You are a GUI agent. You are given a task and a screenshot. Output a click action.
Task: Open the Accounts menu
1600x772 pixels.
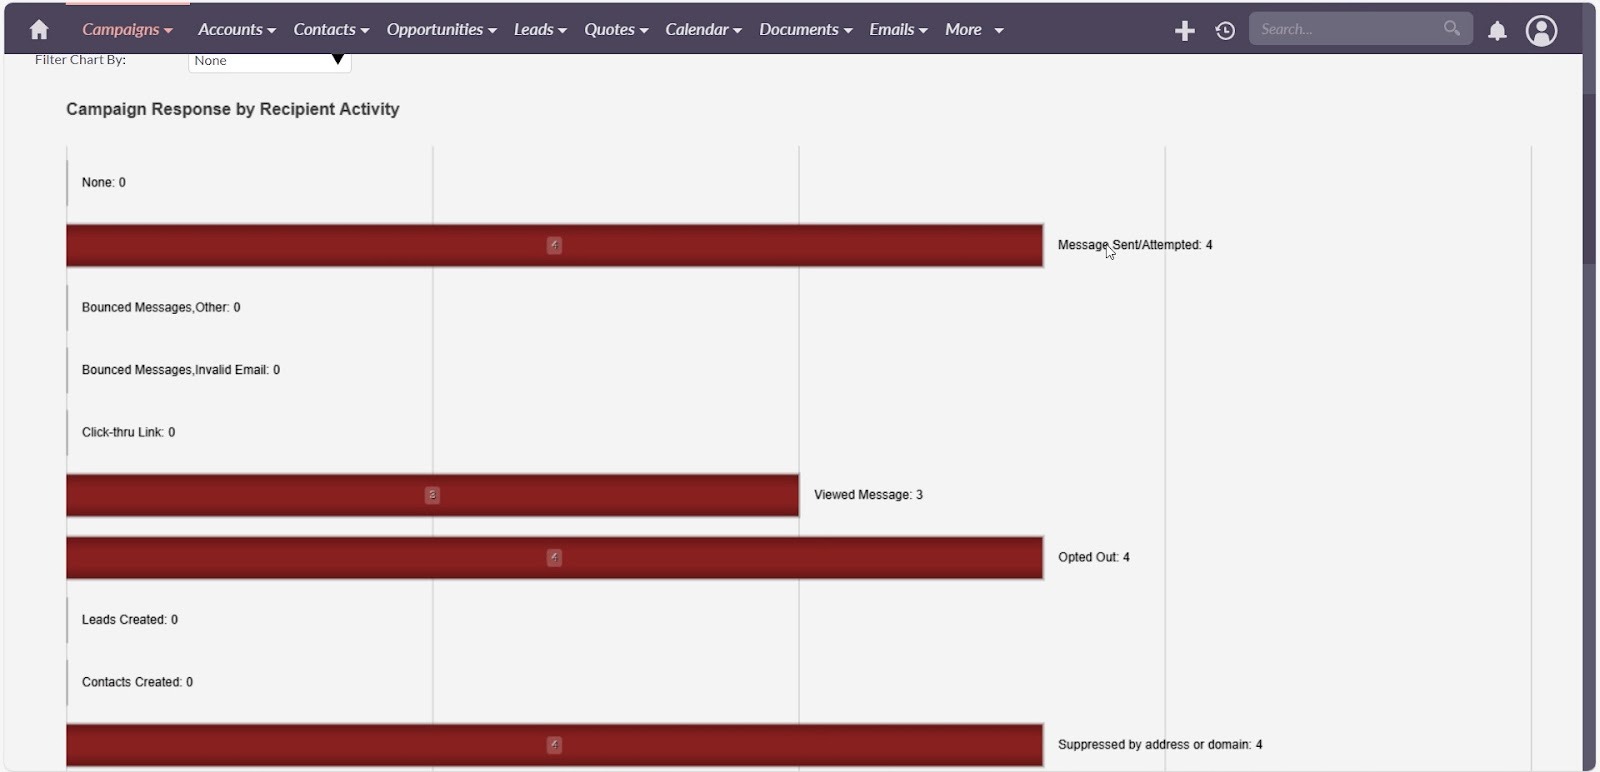coord(236,30)
